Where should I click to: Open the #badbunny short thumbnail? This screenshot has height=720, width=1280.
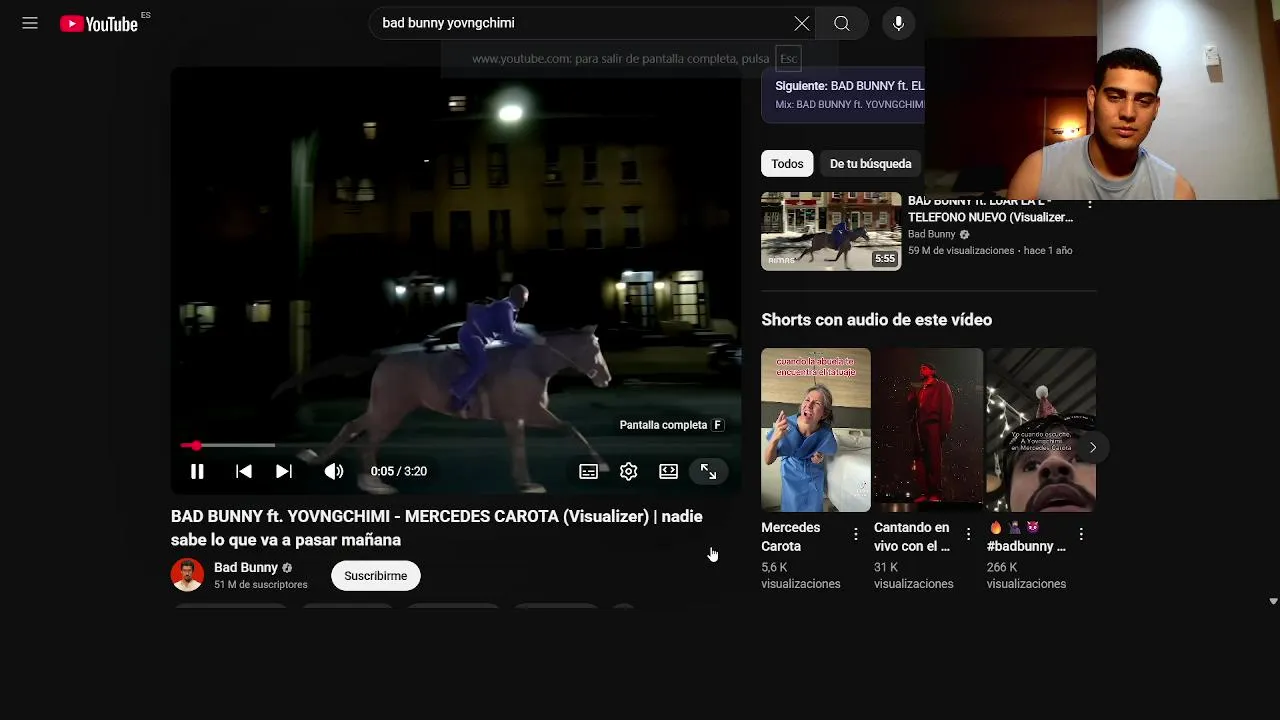[x=1041, y=430]
